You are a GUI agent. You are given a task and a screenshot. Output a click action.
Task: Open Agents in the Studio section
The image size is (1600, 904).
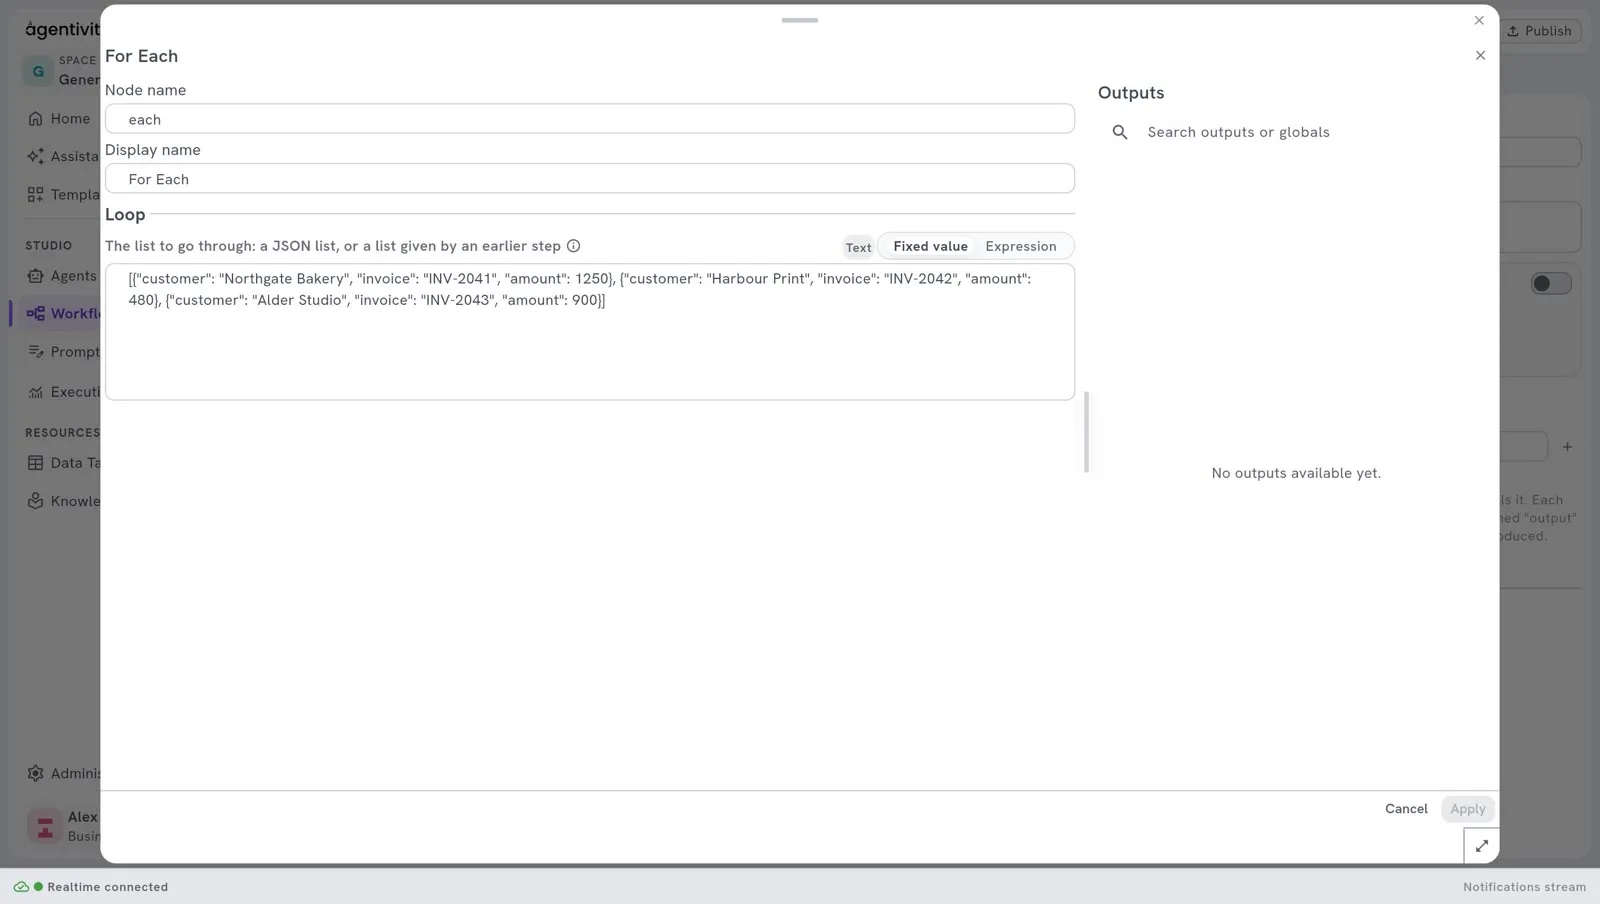tap(62, 276)
